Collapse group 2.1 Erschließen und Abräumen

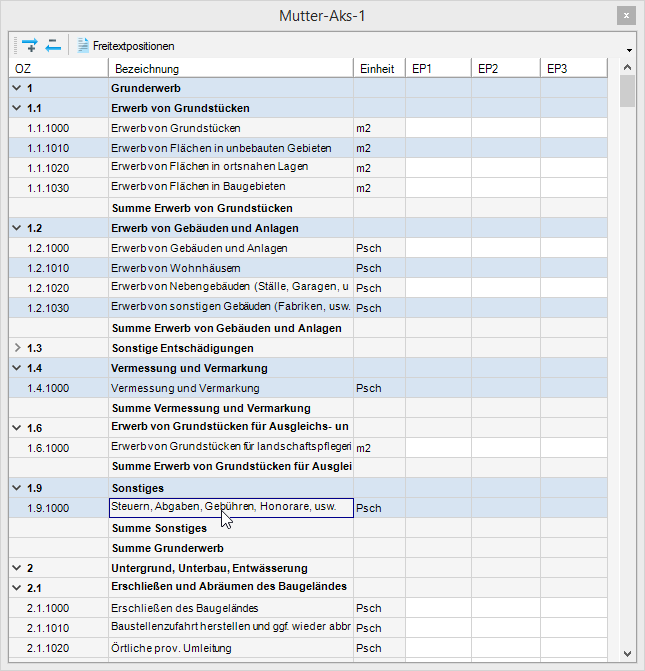tap(17, 588)
